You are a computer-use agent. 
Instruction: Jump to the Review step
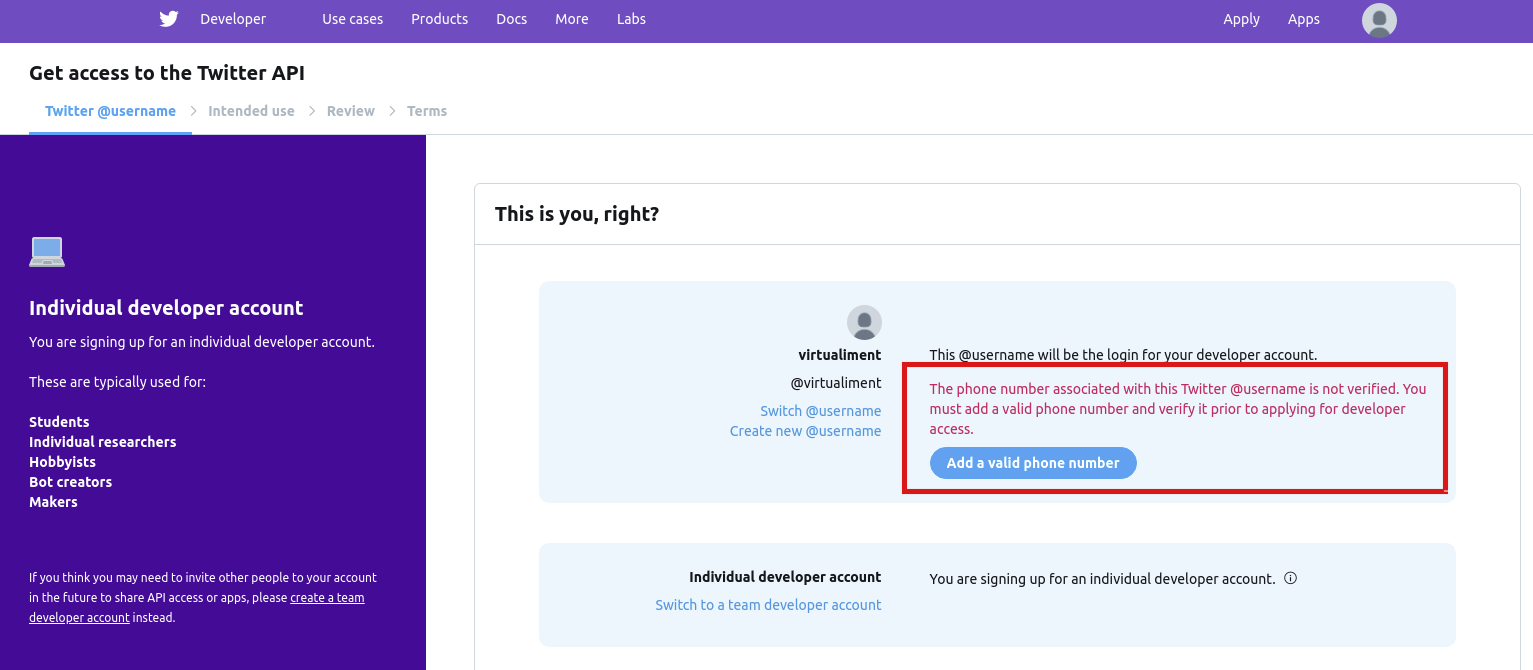tap(350, 111)
